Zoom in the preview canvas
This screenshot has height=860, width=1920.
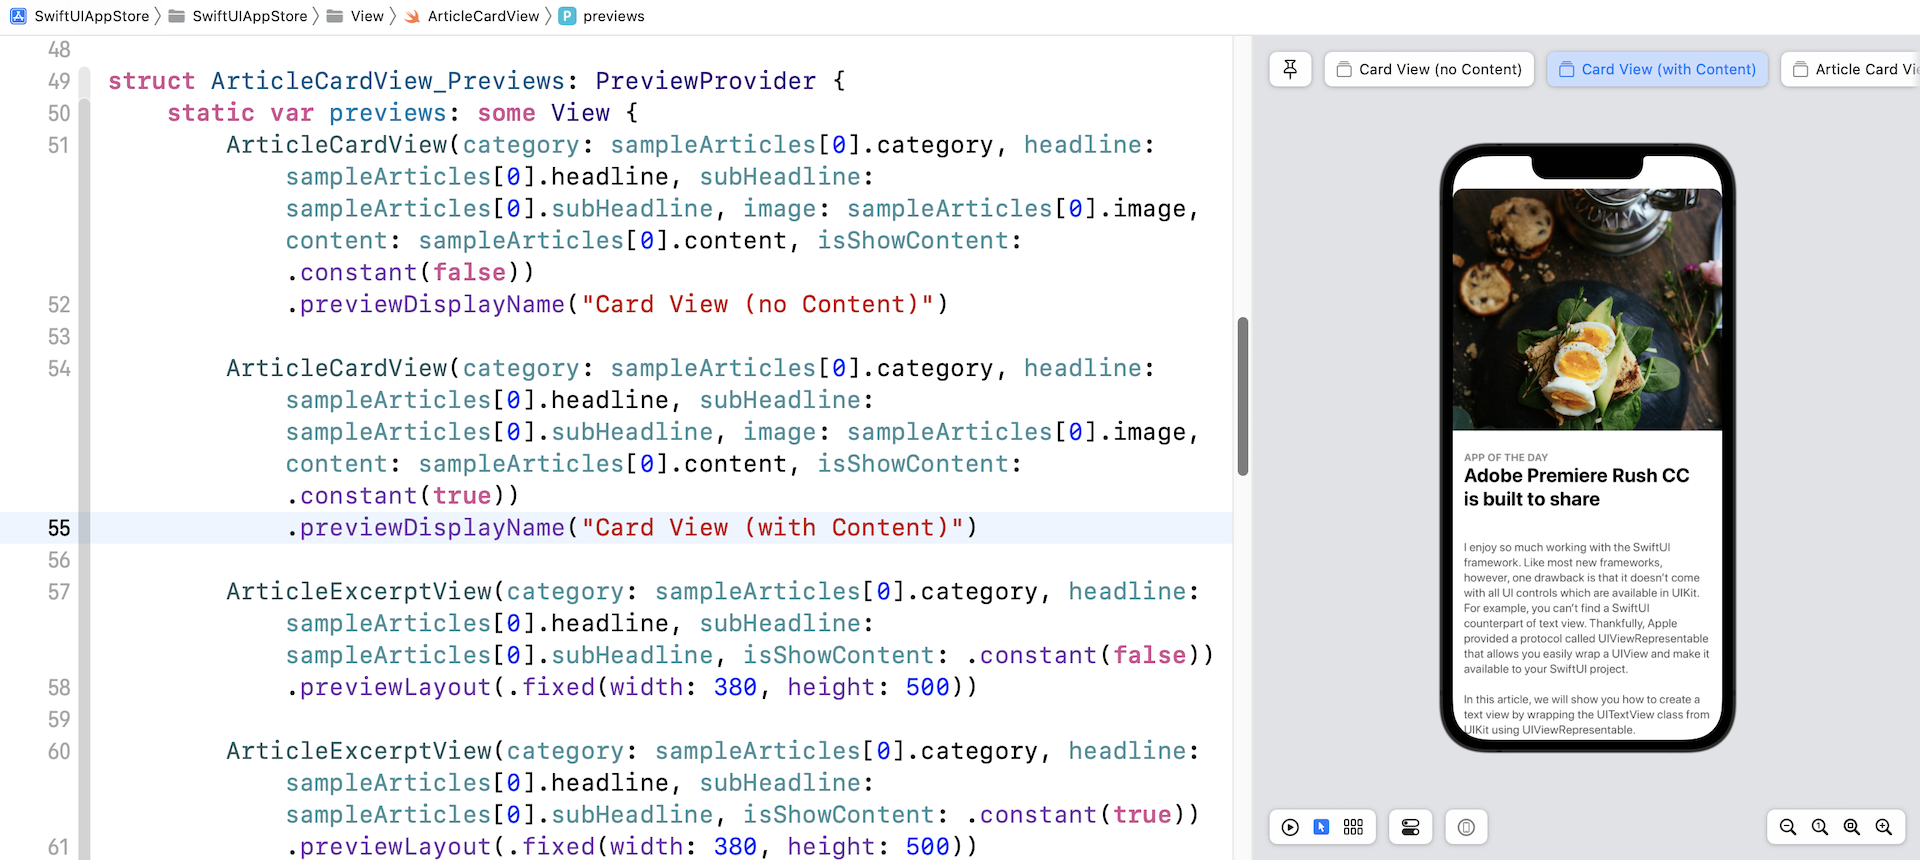point(1884,827)
